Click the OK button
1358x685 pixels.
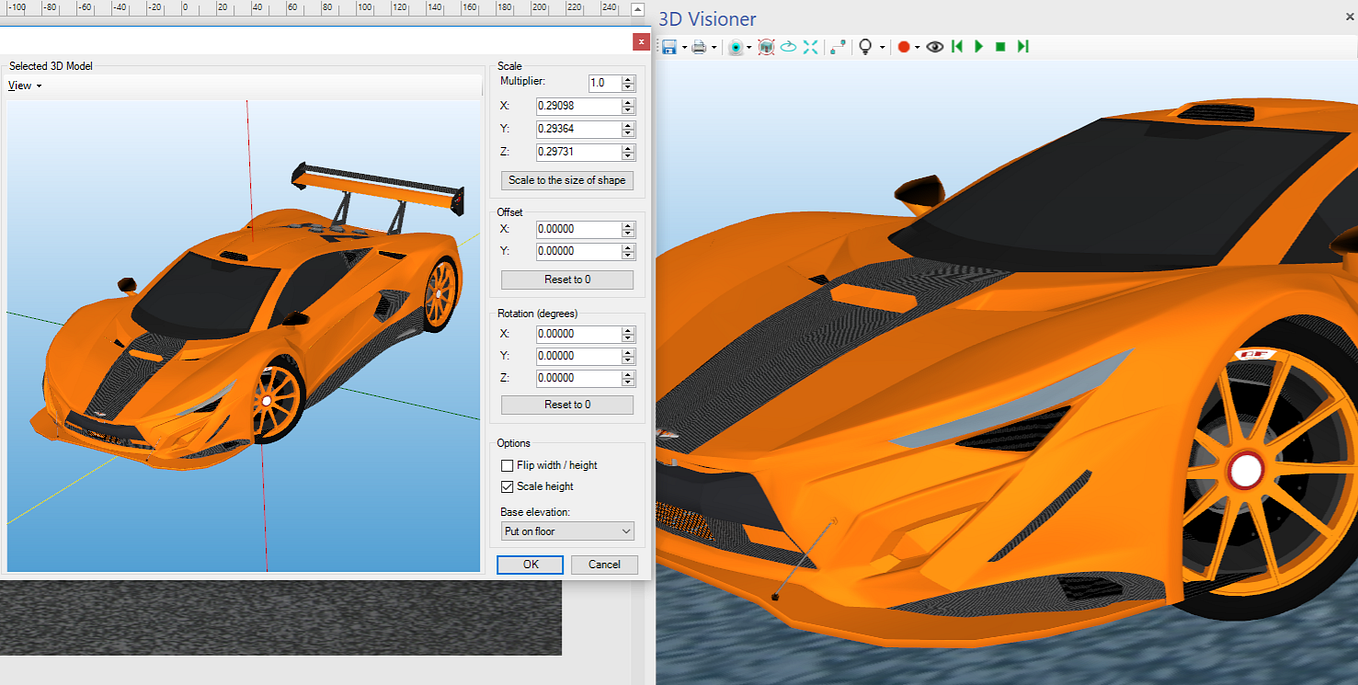click(531, 564)
